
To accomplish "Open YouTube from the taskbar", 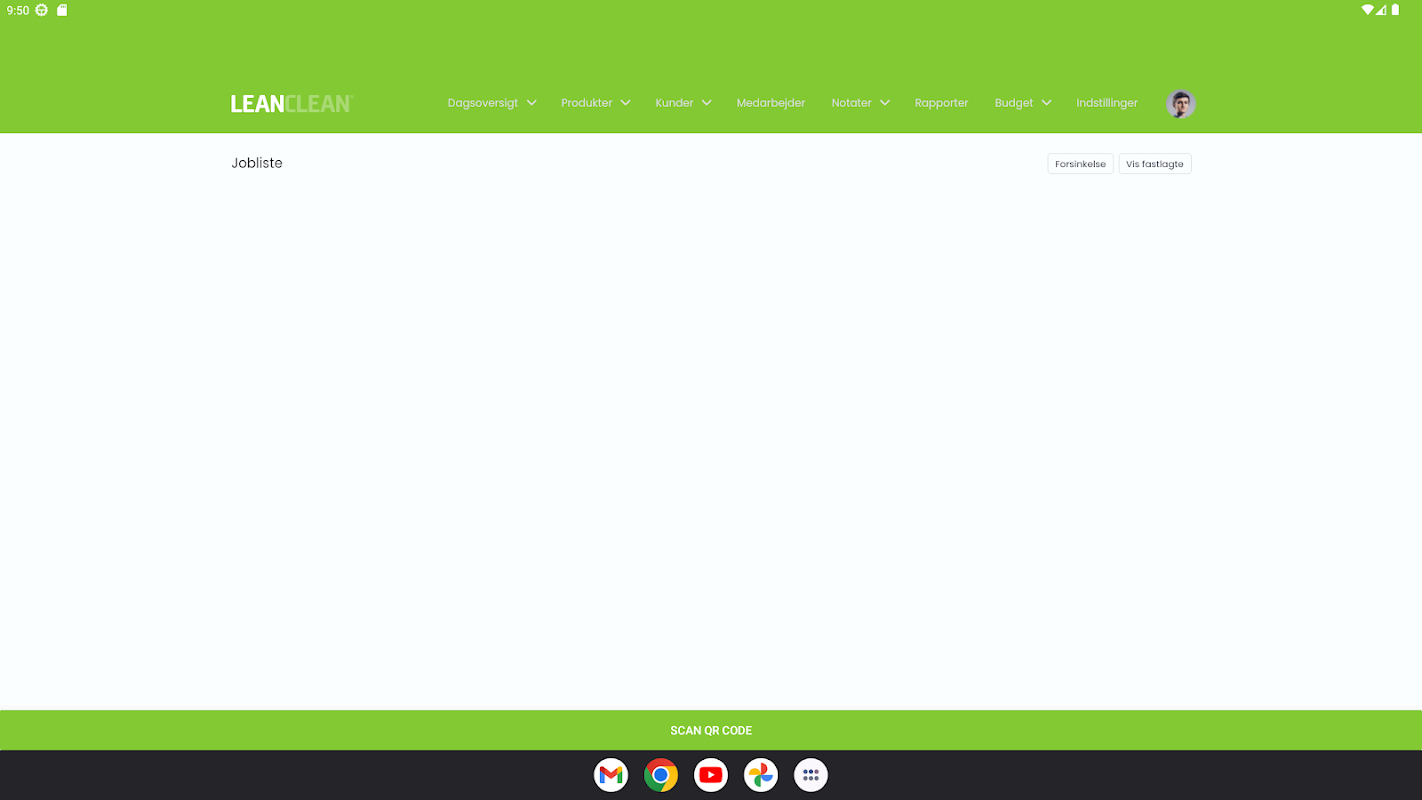I will click(x=711, y=775).
